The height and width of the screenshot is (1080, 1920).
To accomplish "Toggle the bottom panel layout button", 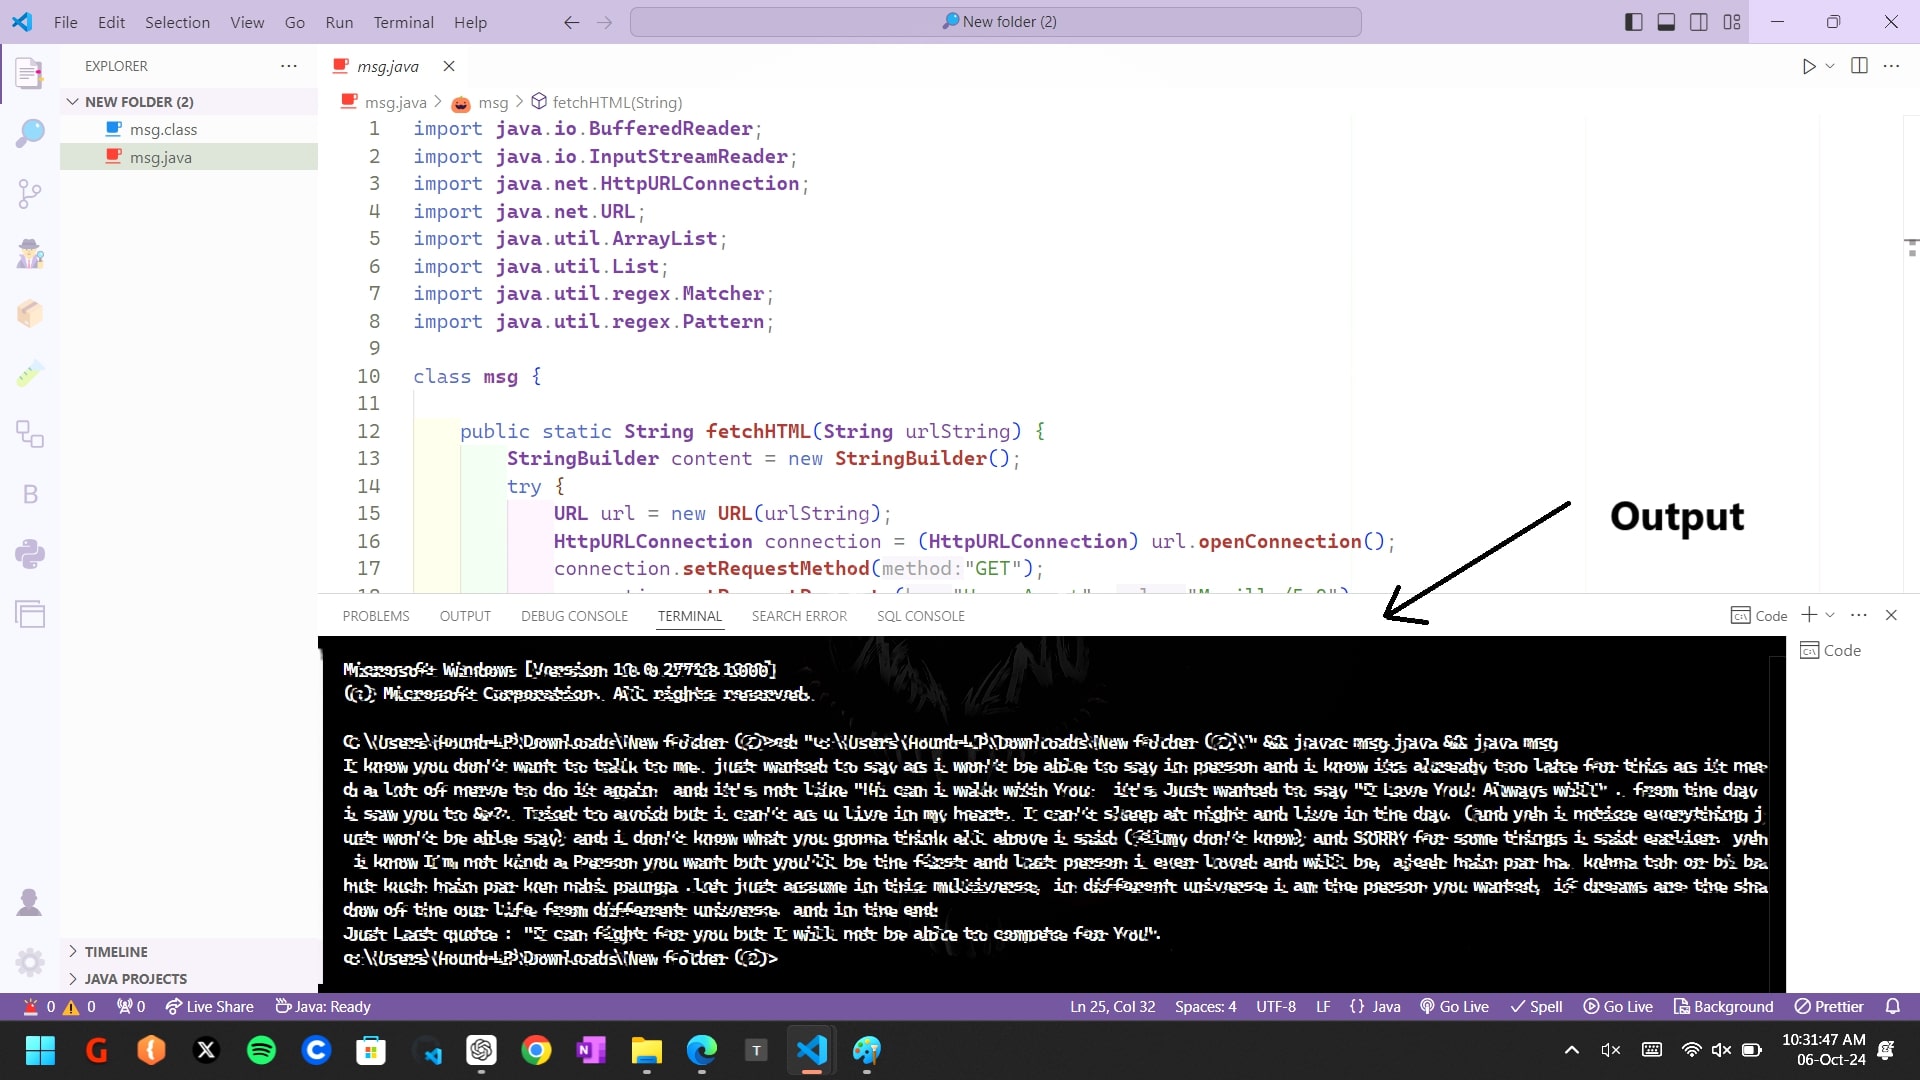I will (1666, 22).
